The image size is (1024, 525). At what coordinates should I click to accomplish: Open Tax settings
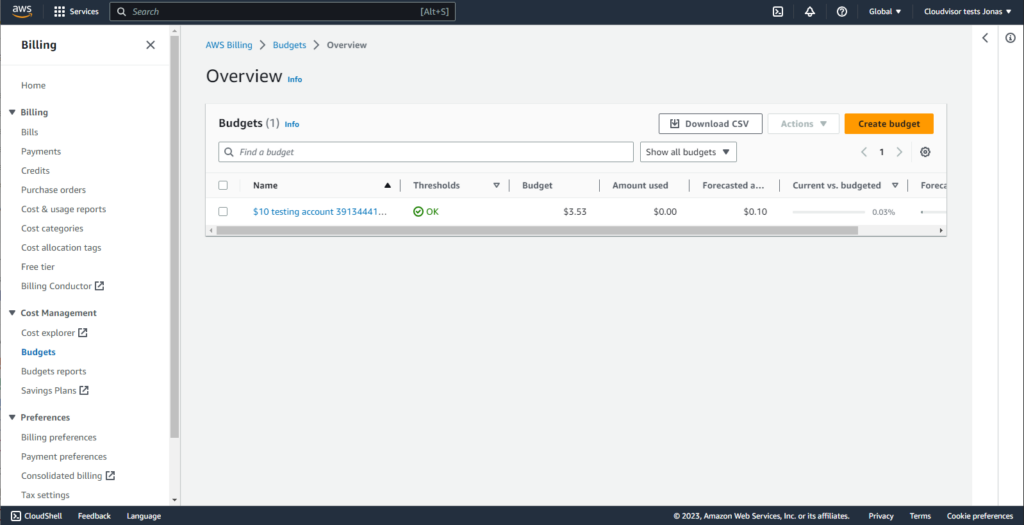(45, 495)
